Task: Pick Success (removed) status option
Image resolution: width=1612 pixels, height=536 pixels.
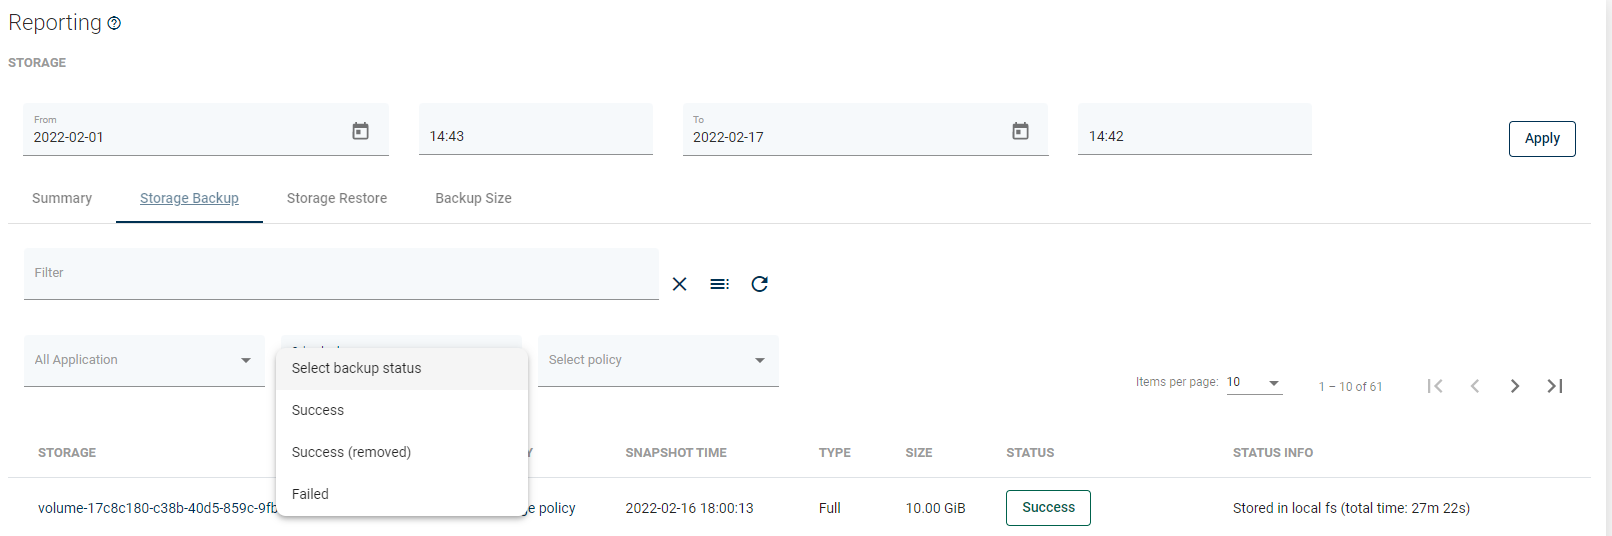Action: click(351, 452)
